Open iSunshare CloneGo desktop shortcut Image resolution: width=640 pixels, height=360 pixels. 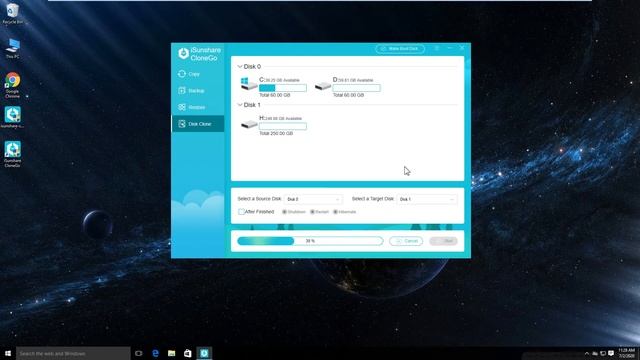tap(13, 154)
